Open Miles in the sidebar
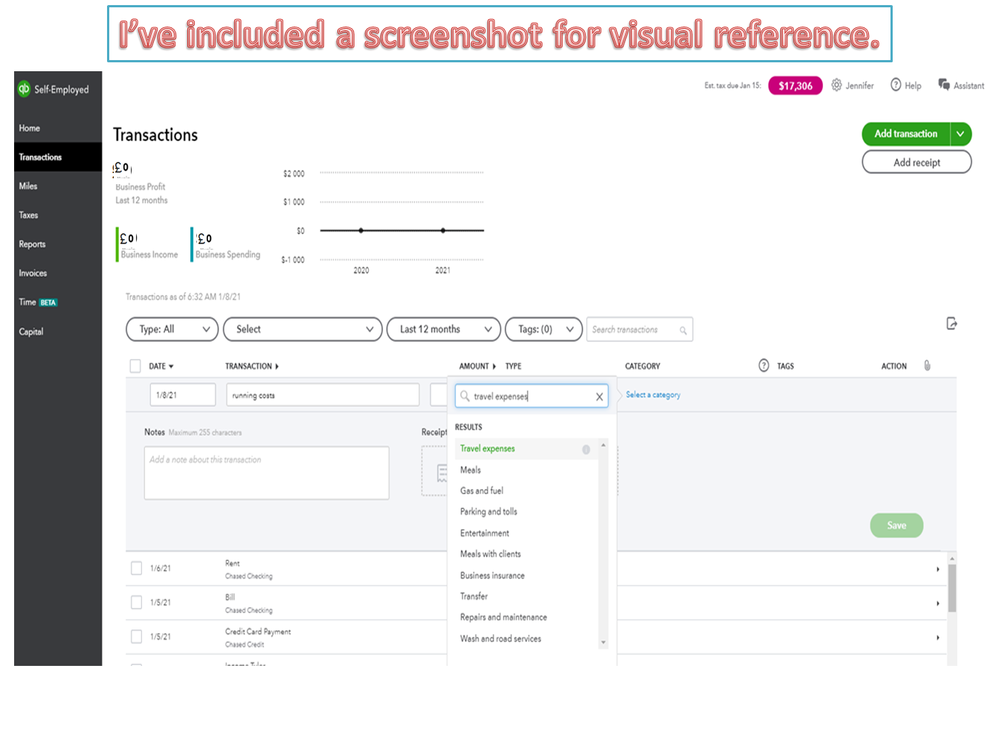 pyautogui.click(x=58, y=186)
